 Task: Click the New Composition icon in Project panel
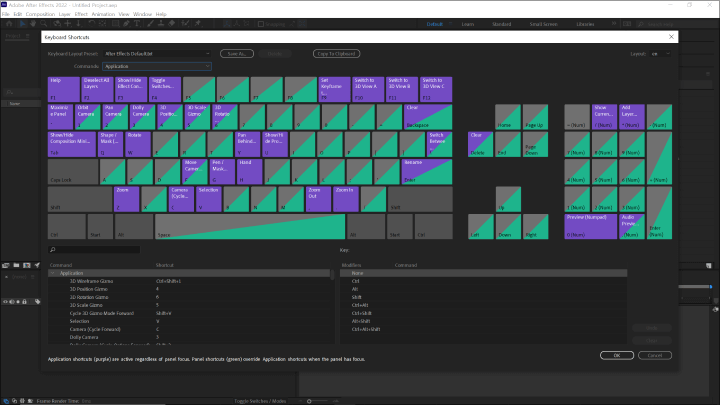[x=27, y=265]
